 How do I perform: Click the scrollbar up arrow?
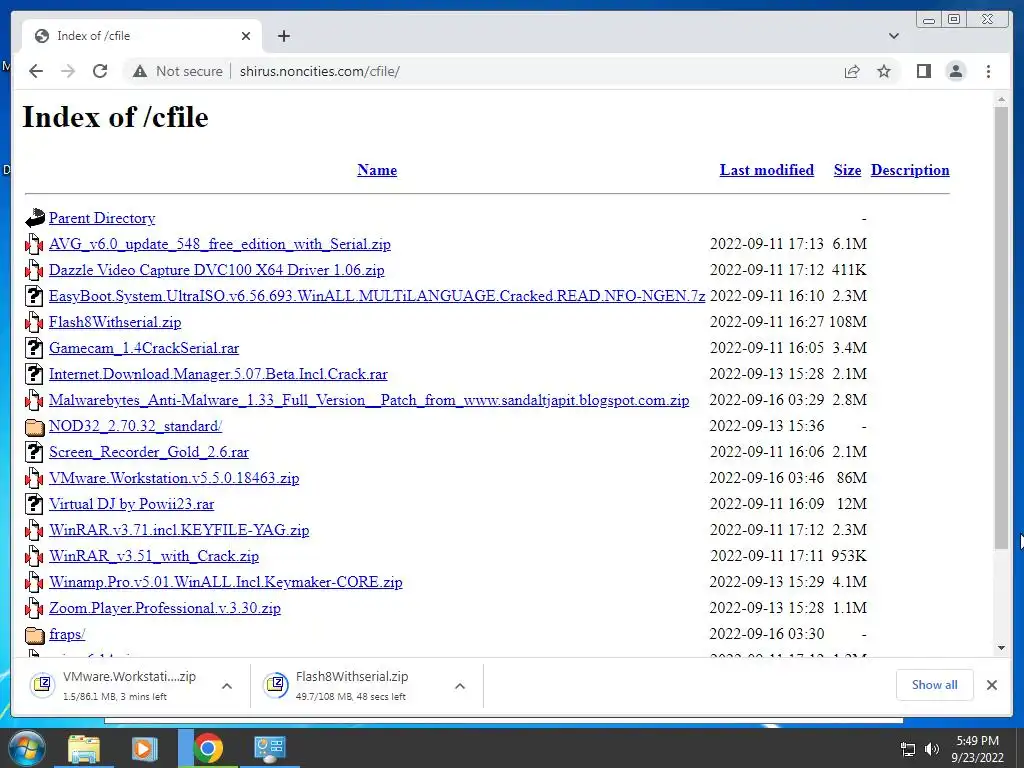tap(1001, 100)
